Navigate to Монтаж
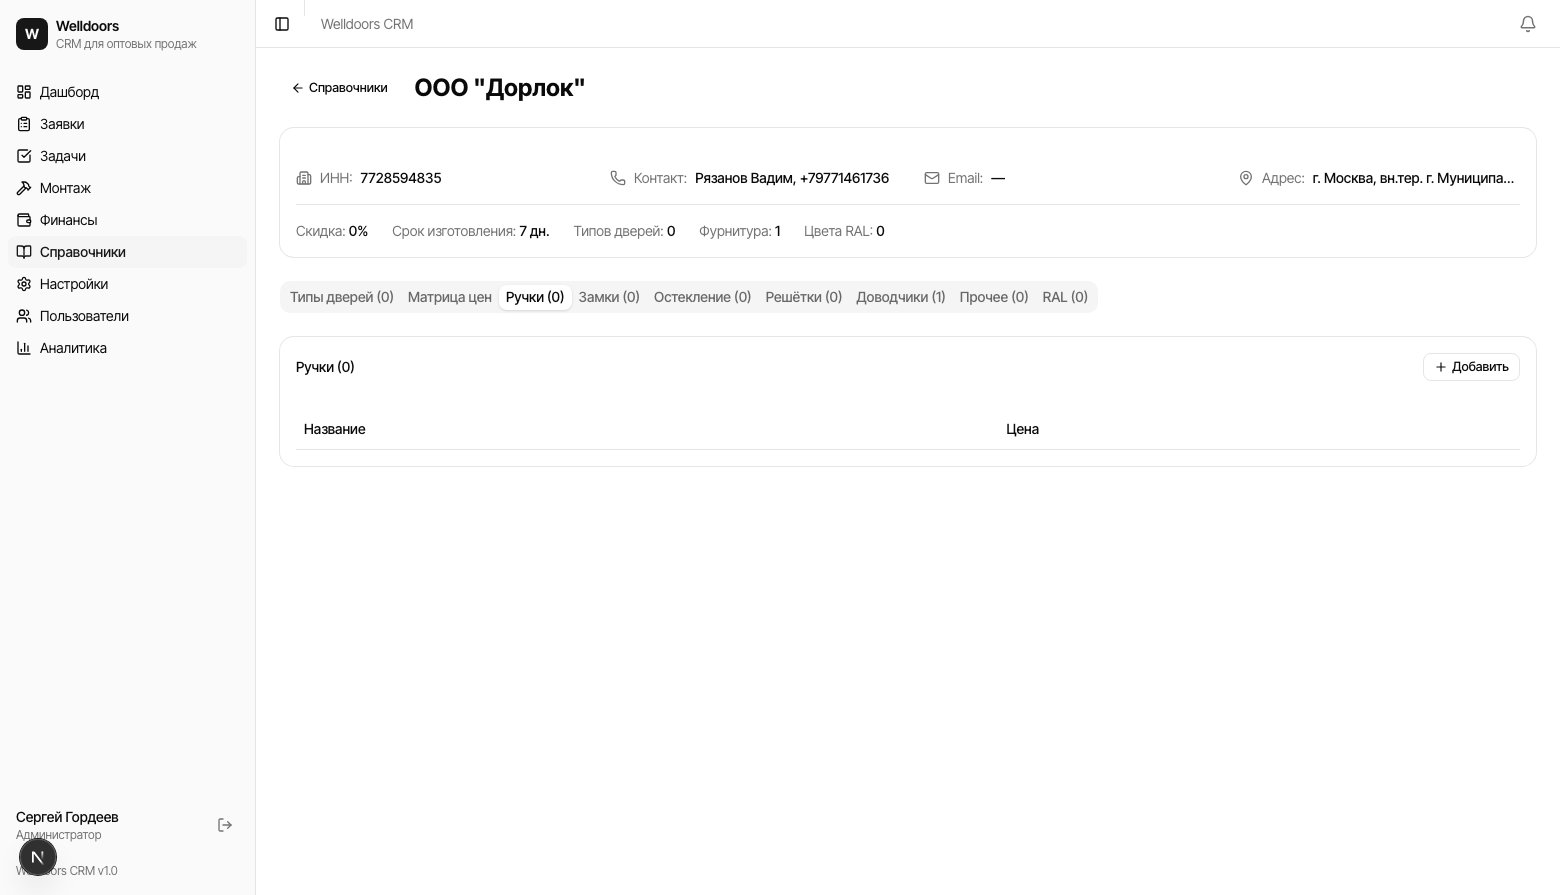The height and width of the screenshot is (895, 1560). [x=127, y=188]
